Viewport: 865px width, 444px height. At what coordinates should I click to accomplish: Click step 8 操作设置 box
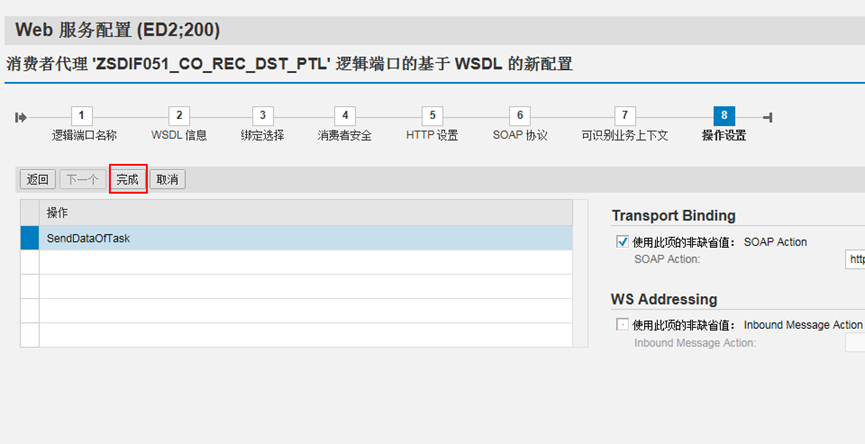click(x=724, y=116)
